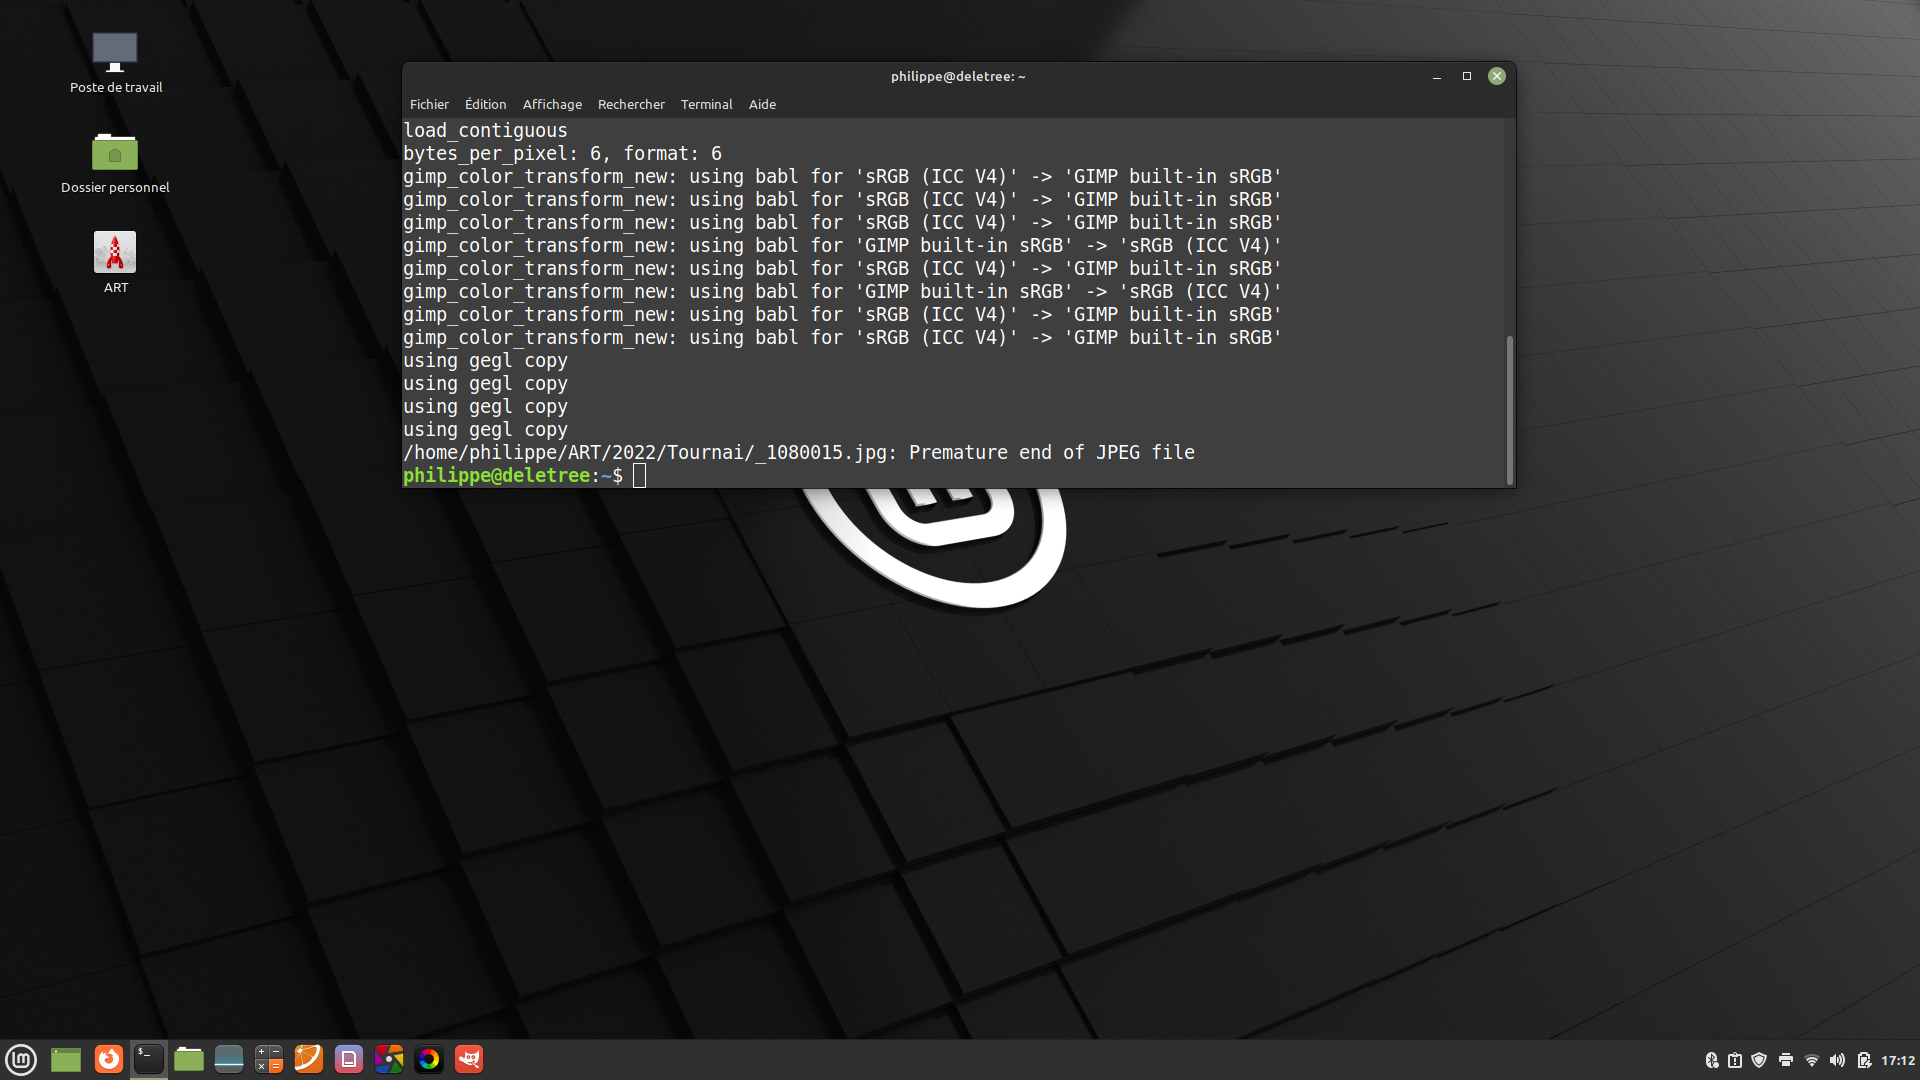Open the Rechercher menu

tap(631, 104)
